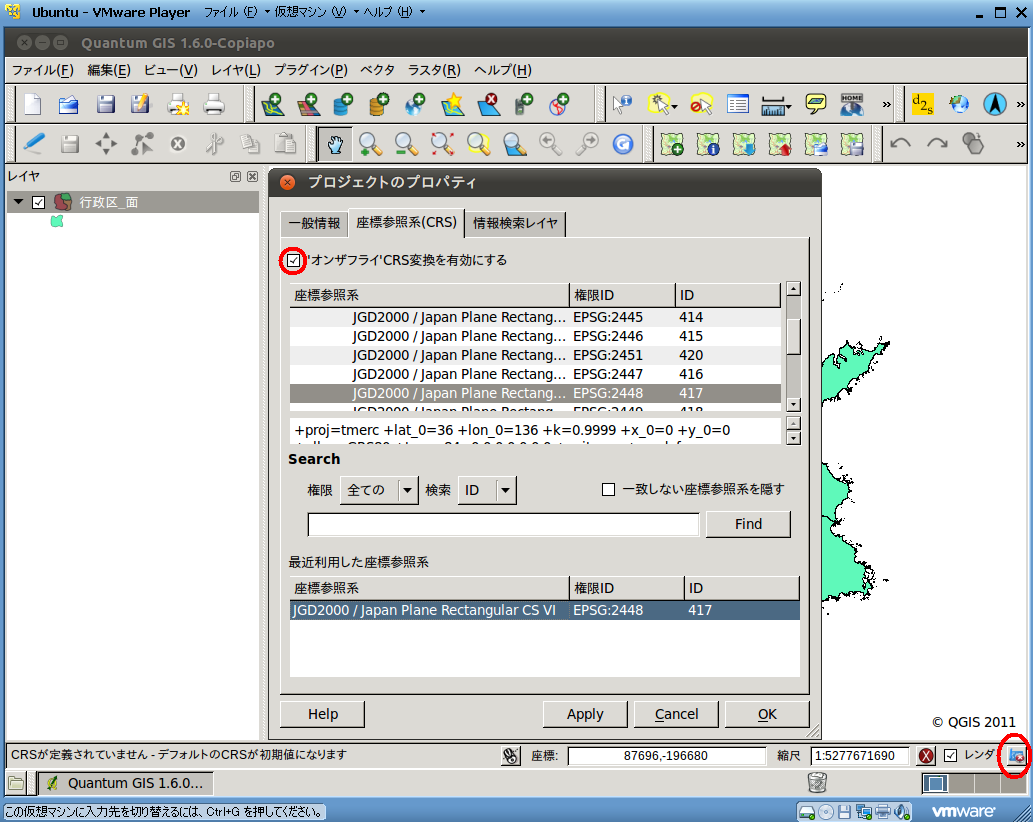The width and height of the screenshot is (1033, 822).
Task: Click the Find button
Action: 748,524
